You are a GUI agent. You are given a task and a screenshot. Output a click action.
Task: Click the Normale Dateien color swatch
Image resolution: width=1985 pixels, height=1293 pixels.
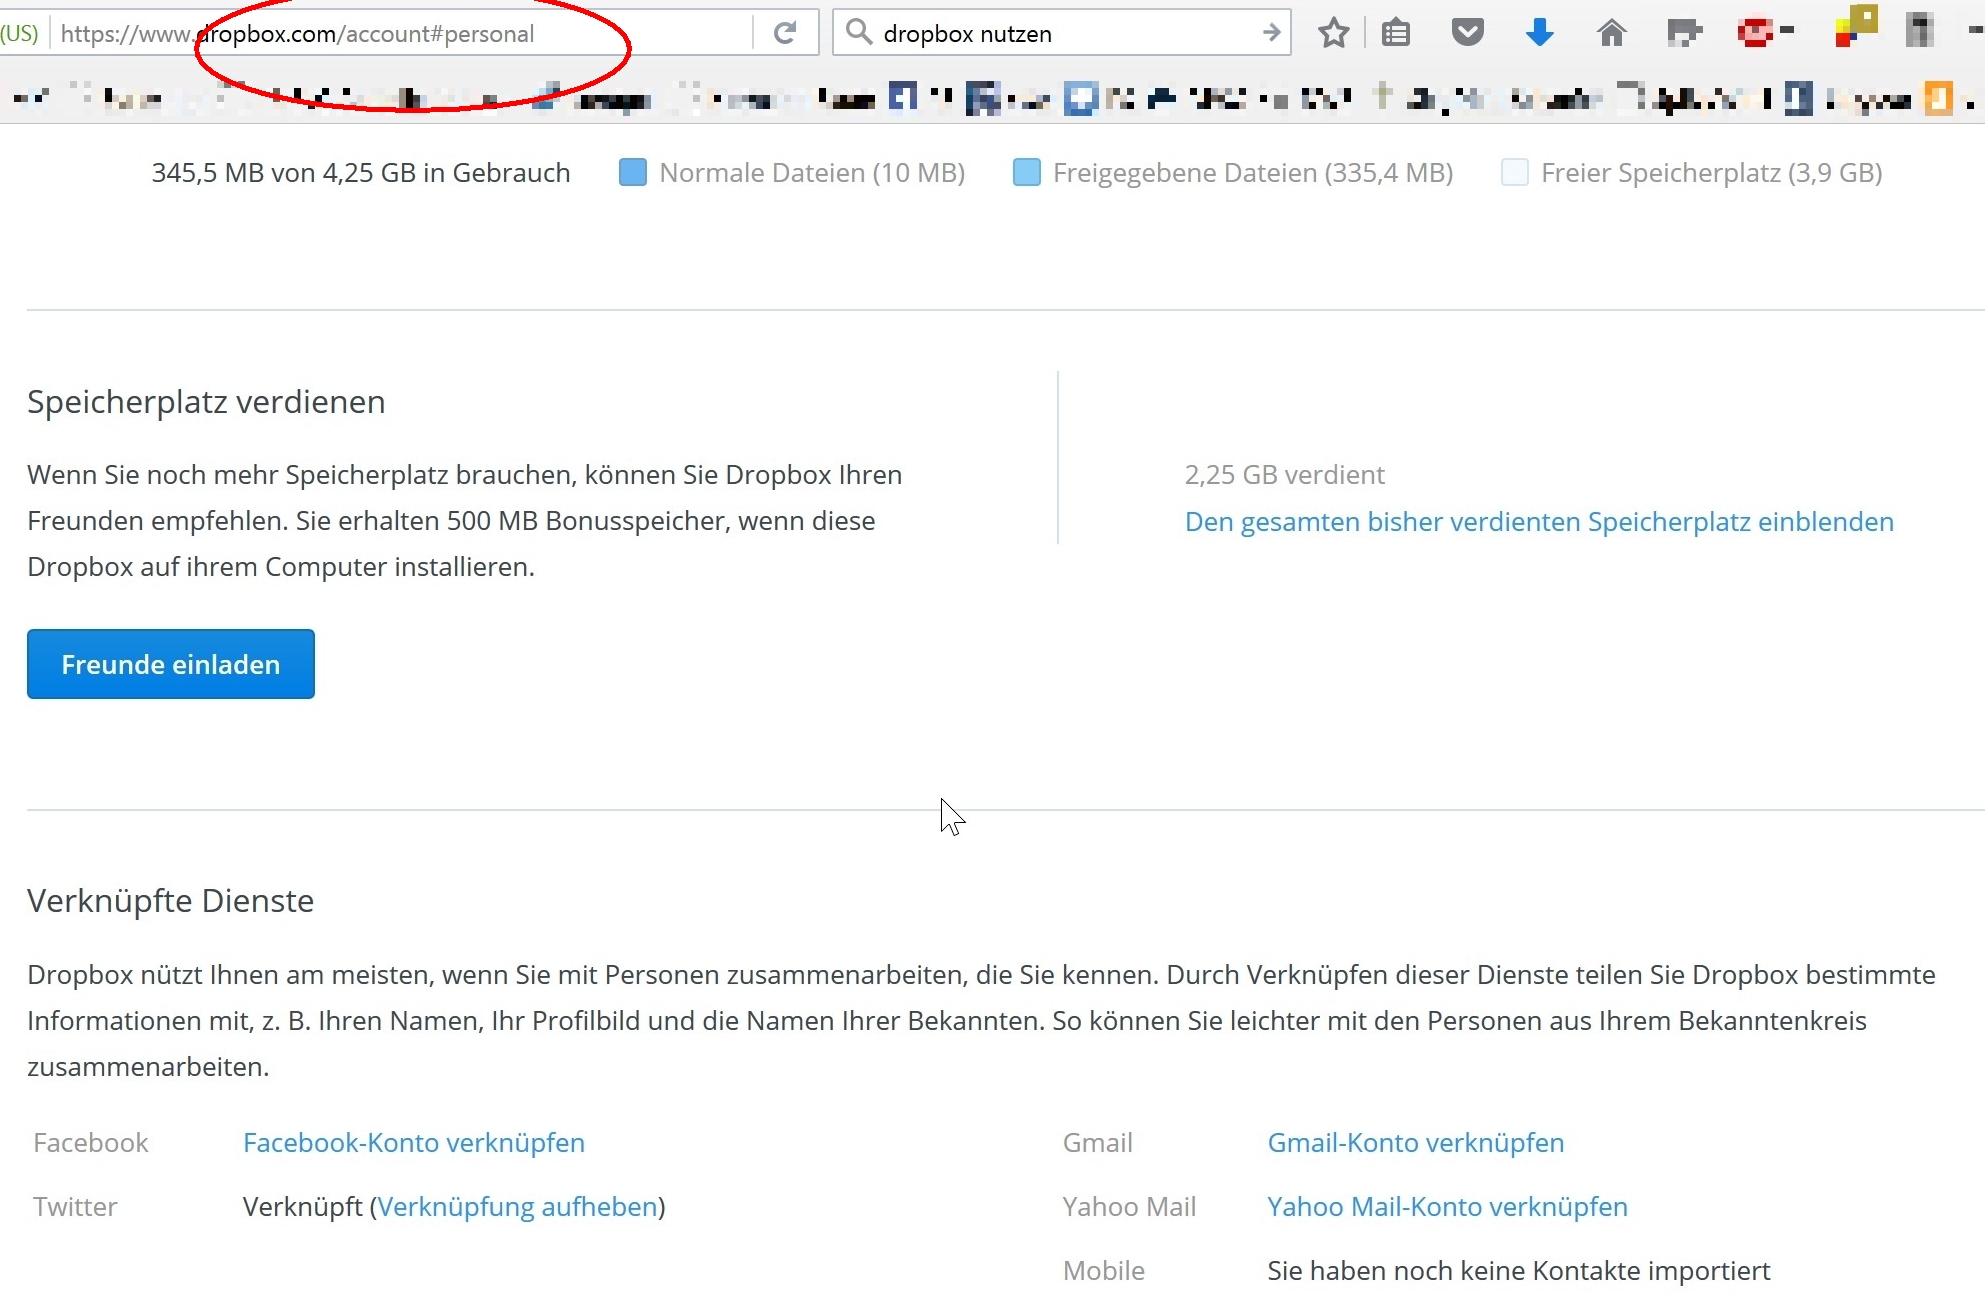click(x=632, y=173)
